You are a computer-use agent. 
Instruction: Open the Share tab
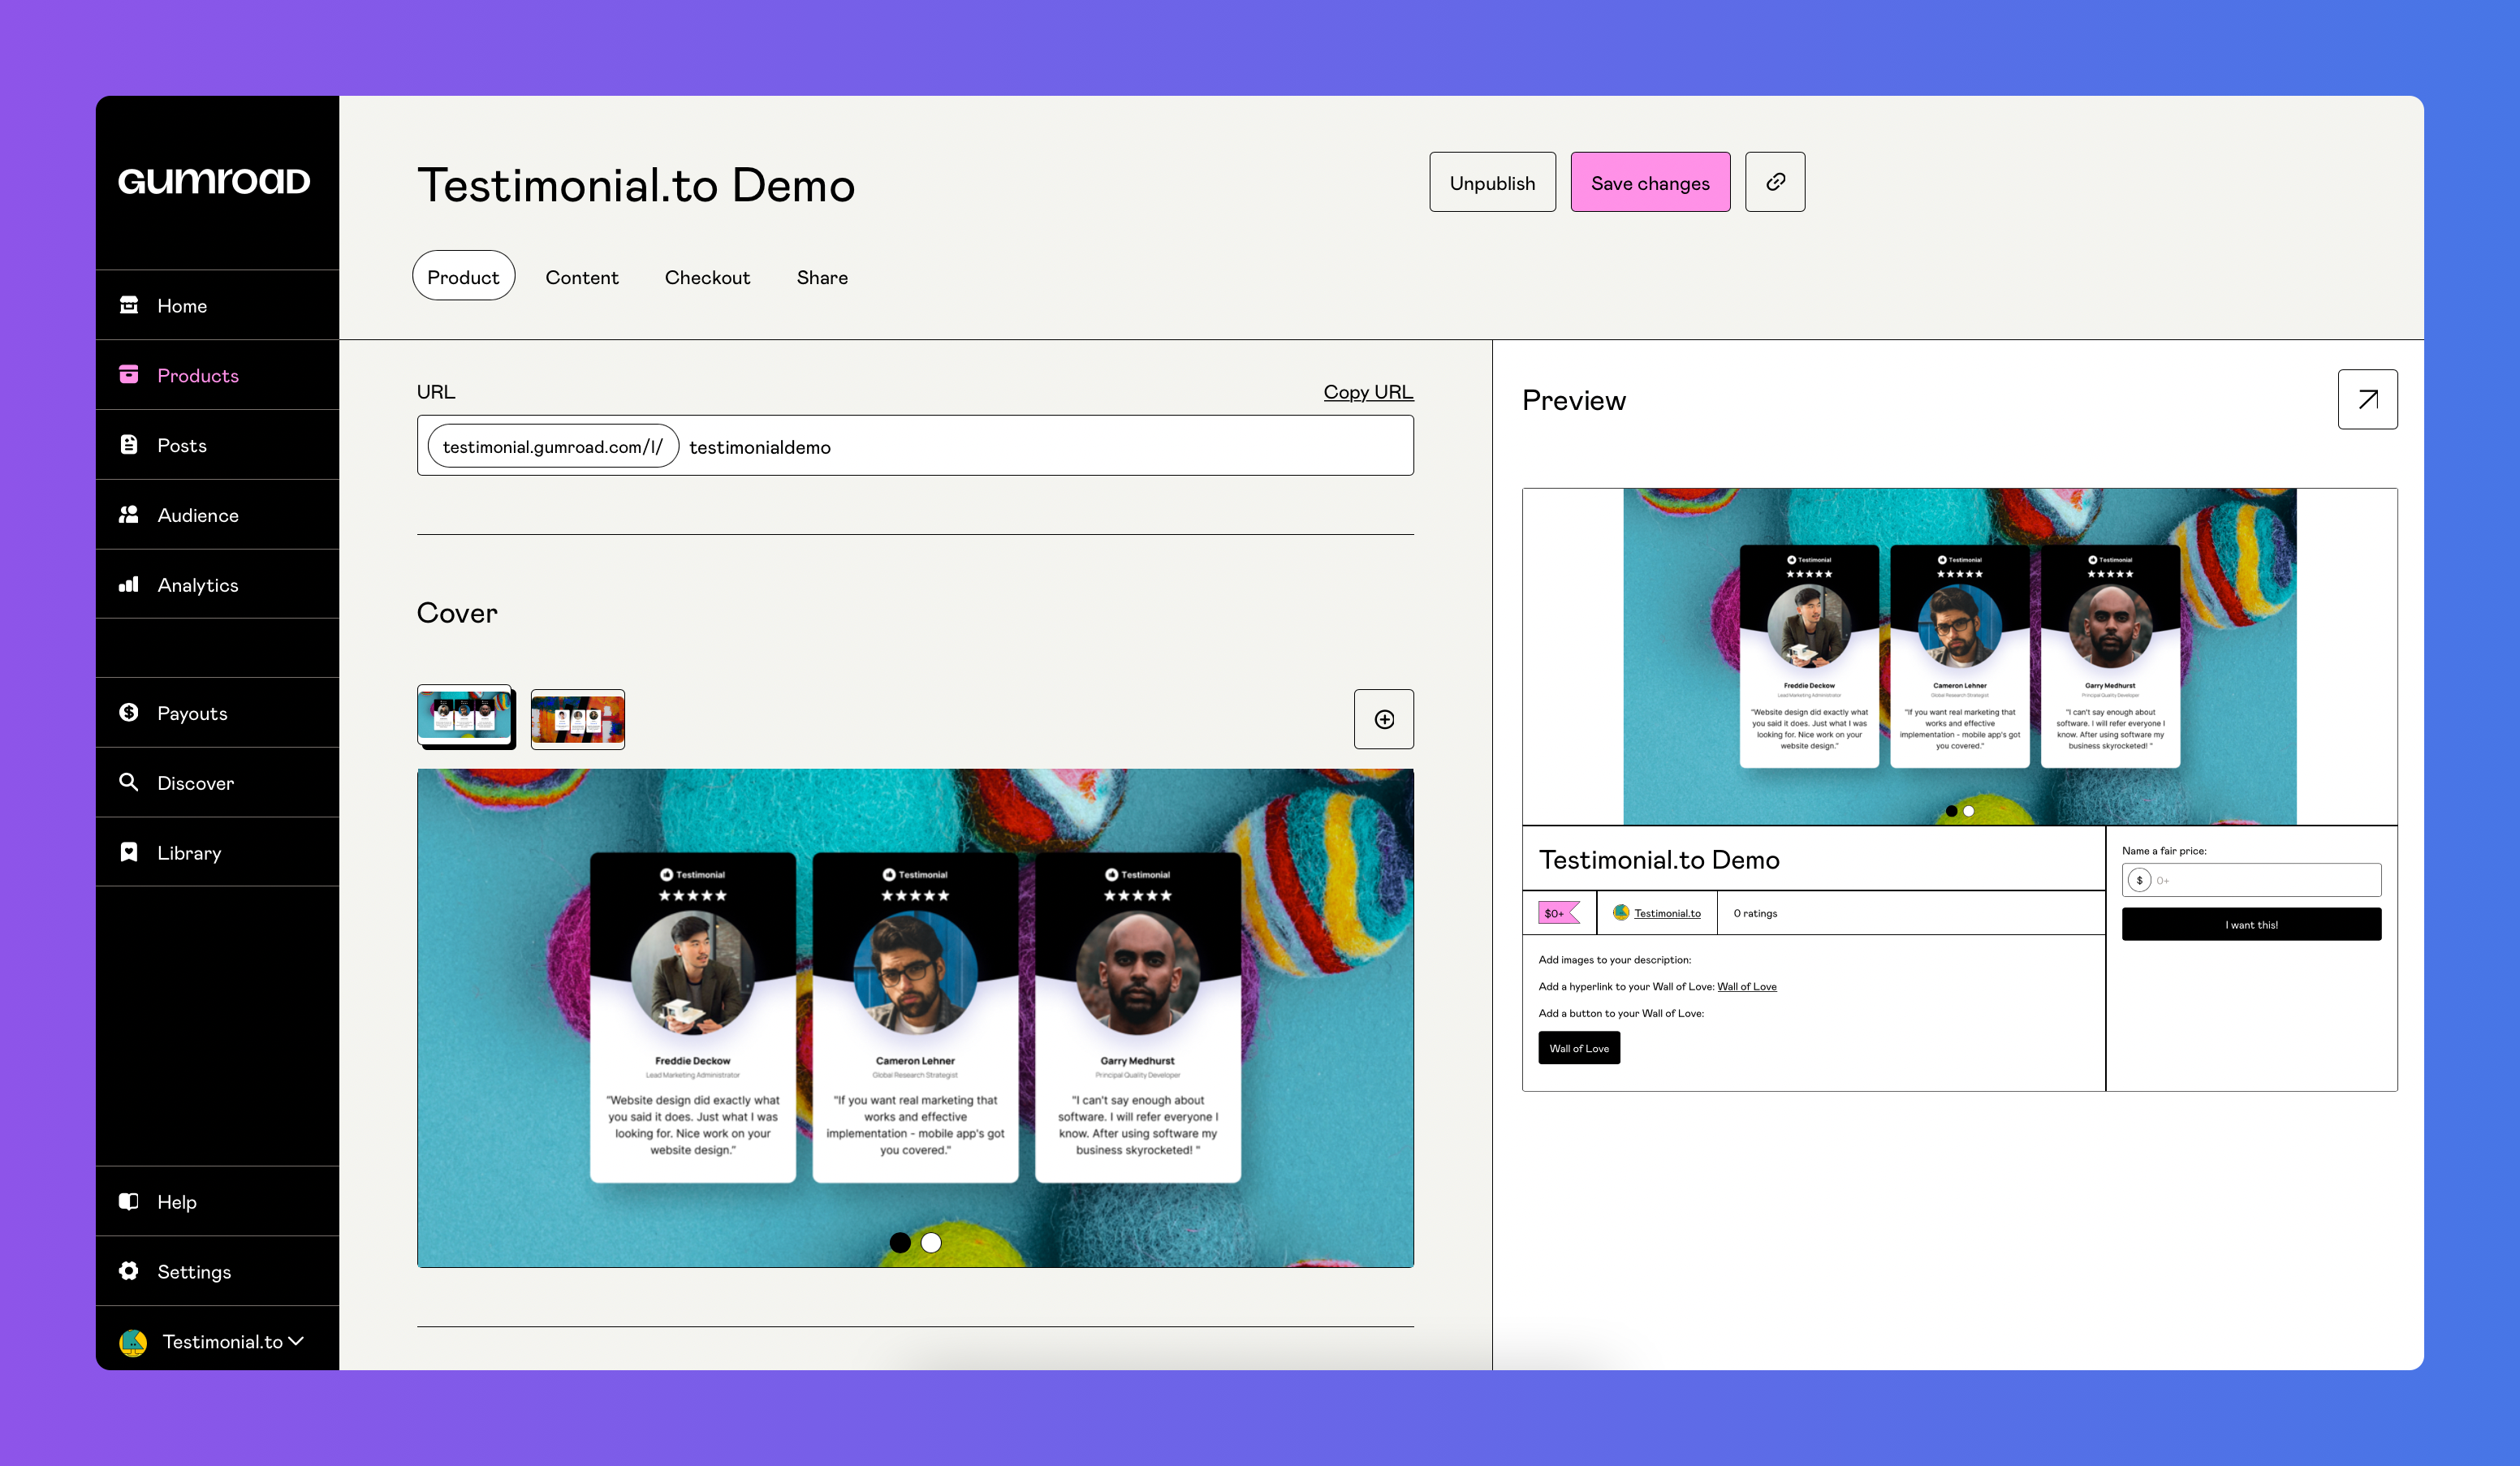822,277
